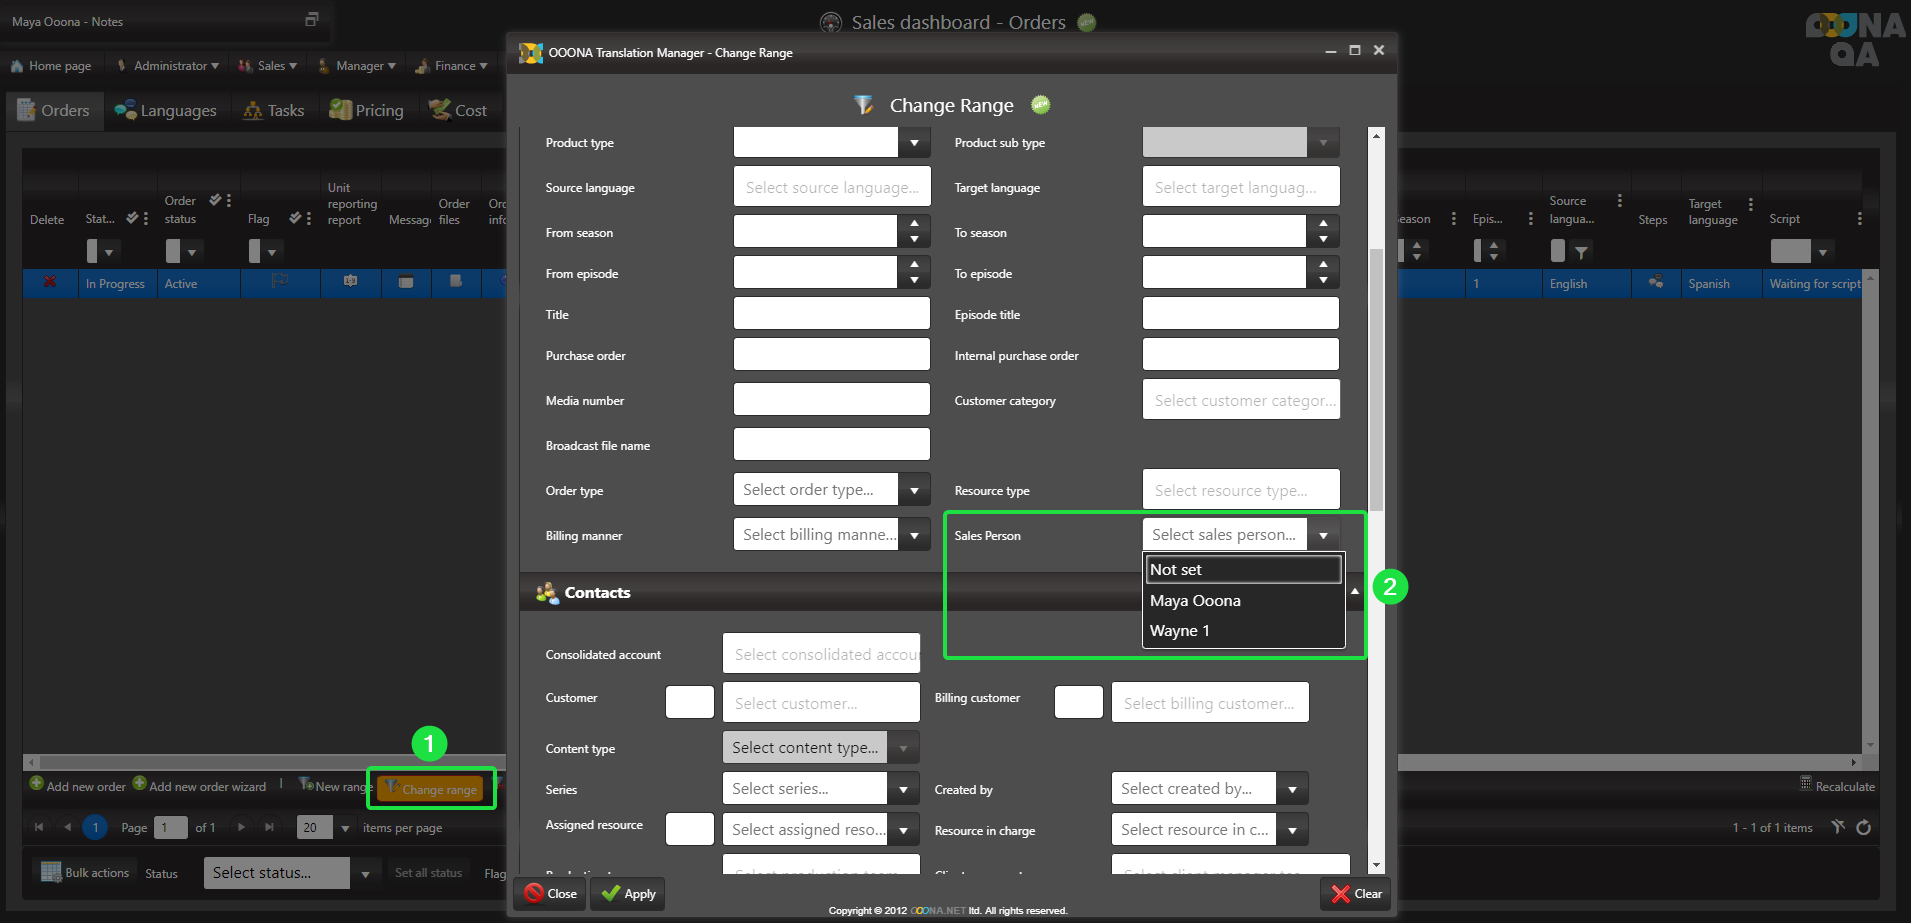Open the Billing manner dropdown arrow
Image resolution: width=1911 pixels, height=923 pixels.
914,535
